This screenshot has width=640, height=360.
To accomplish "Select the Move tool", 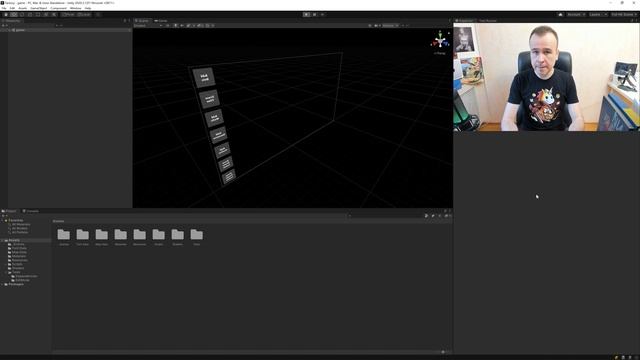I will click(13, 14).
